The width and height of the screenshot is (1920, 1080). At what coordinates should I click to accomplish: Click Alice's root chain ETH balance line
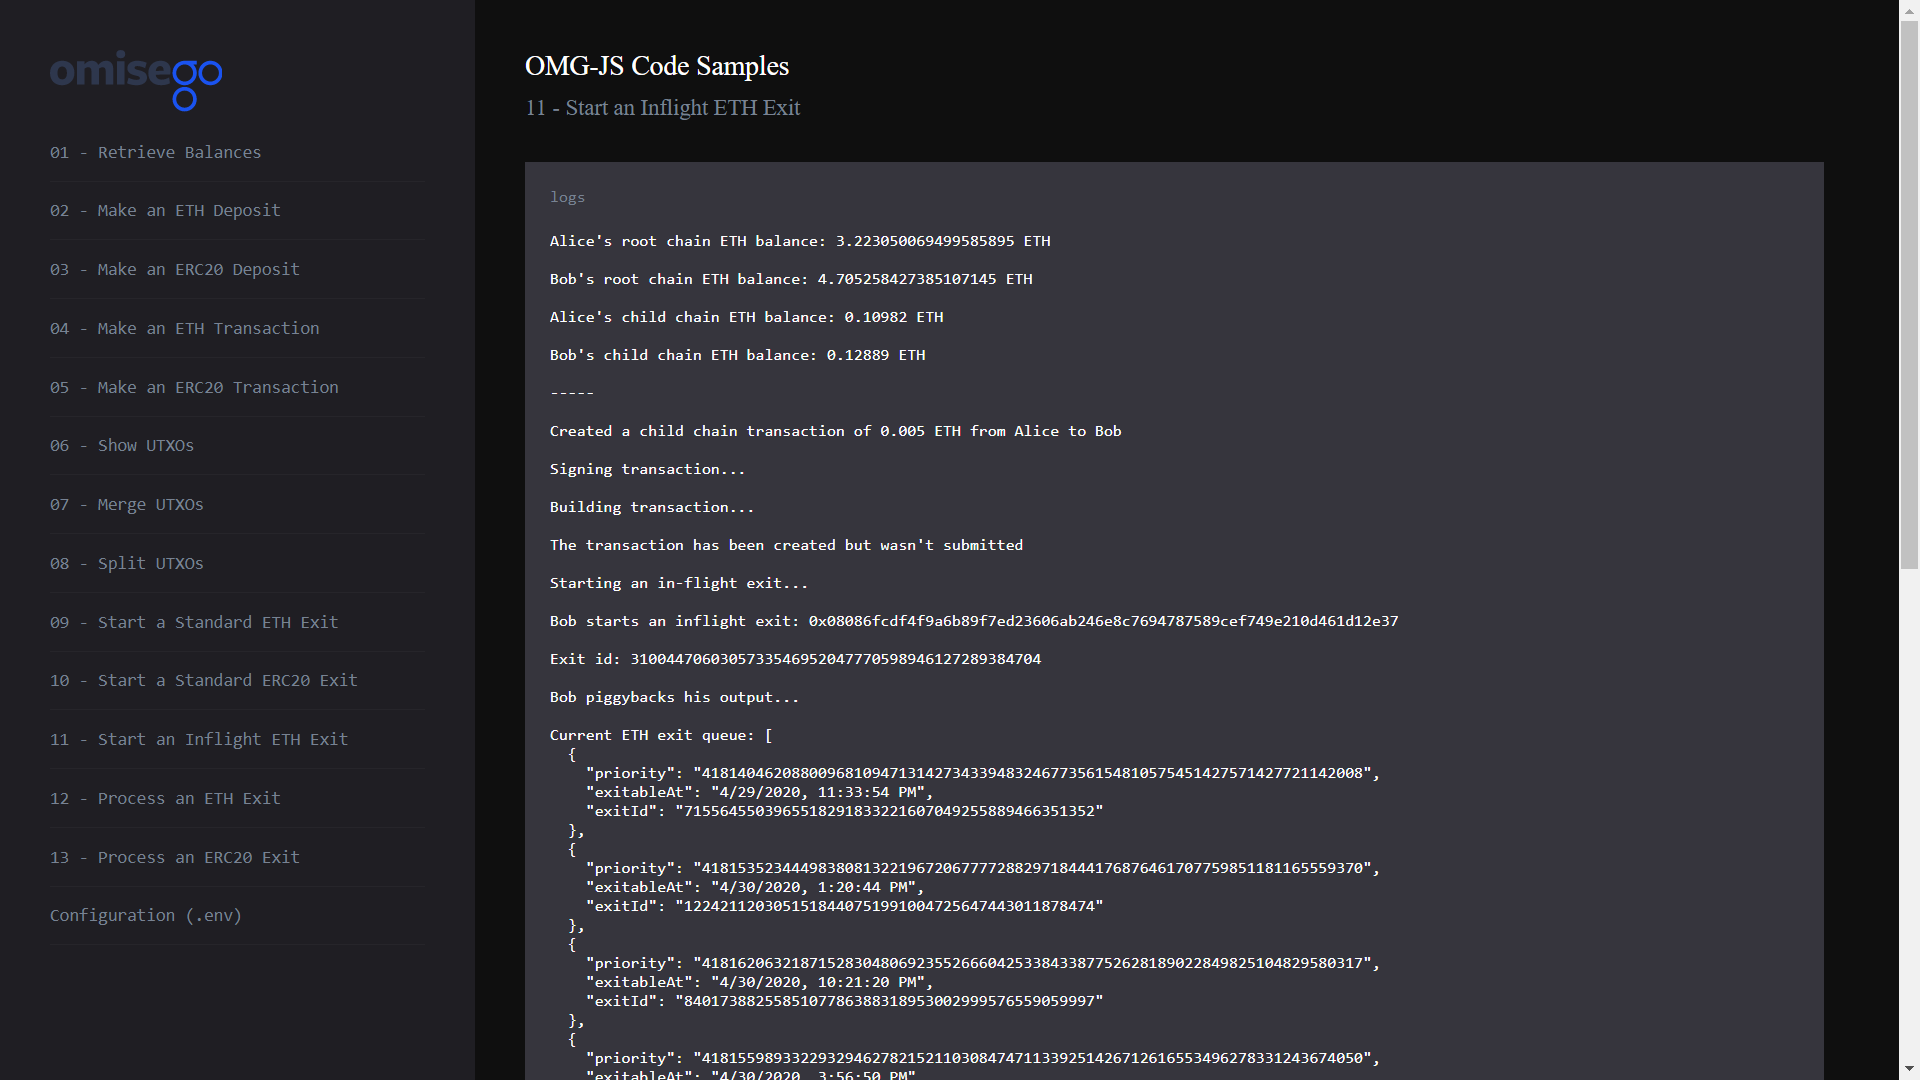pyautogui.click(x=800, y=241)
